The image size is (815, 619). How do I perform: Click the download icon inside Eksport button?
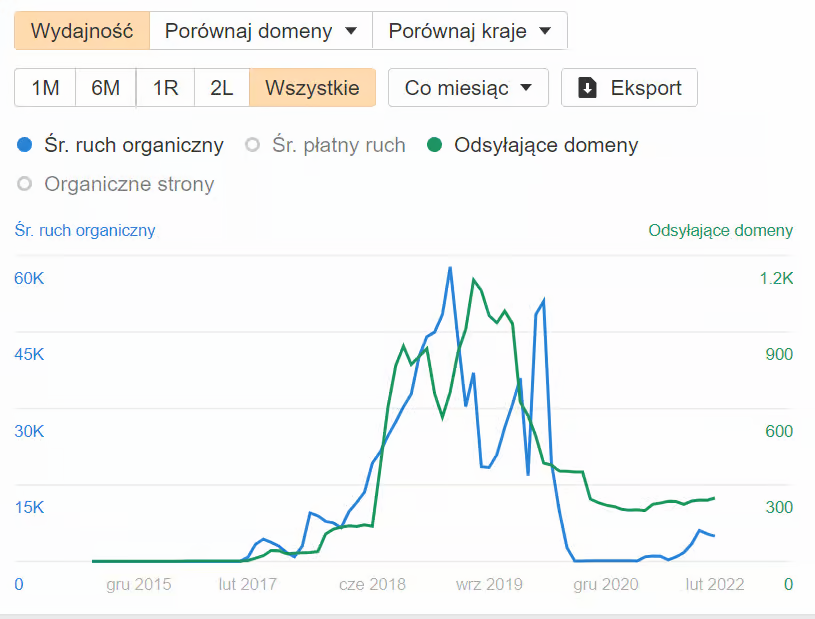pyautogui.click(x=590, y=87)
